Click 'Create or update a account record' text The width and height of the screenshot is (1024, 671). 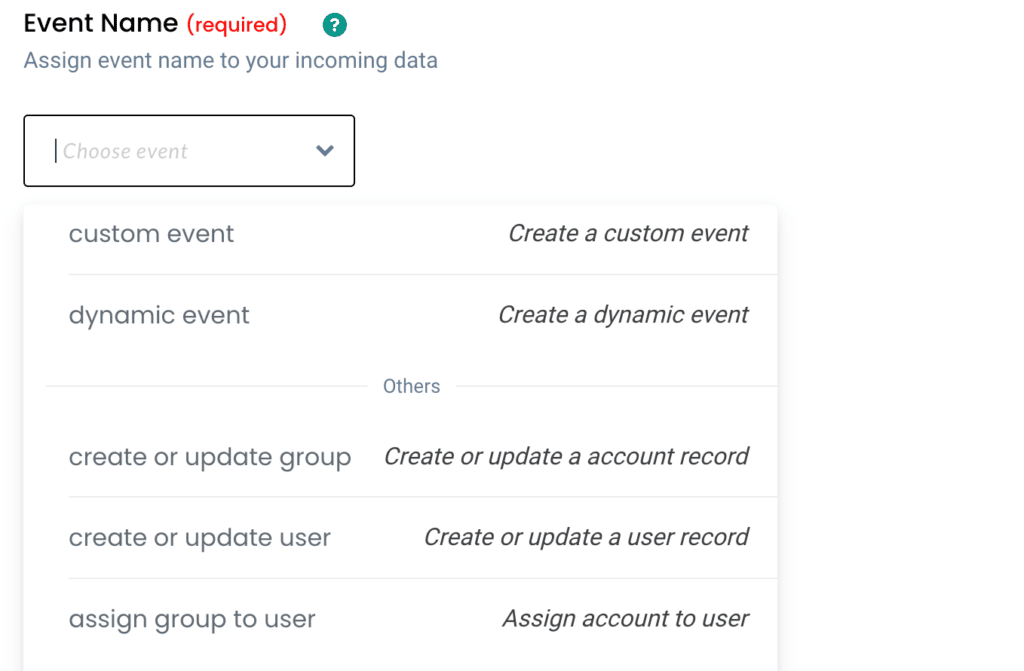coord(566,457)
